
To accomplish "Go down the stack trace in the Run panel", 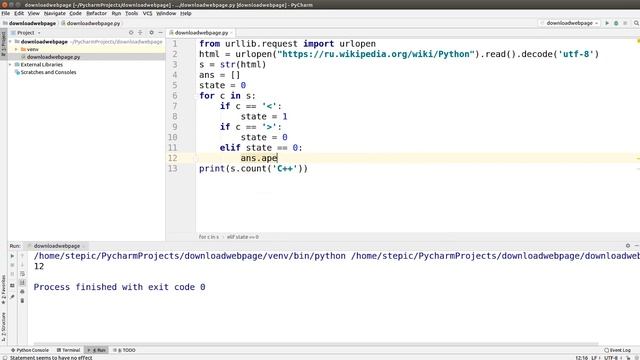I will click(x=22, y=265).
